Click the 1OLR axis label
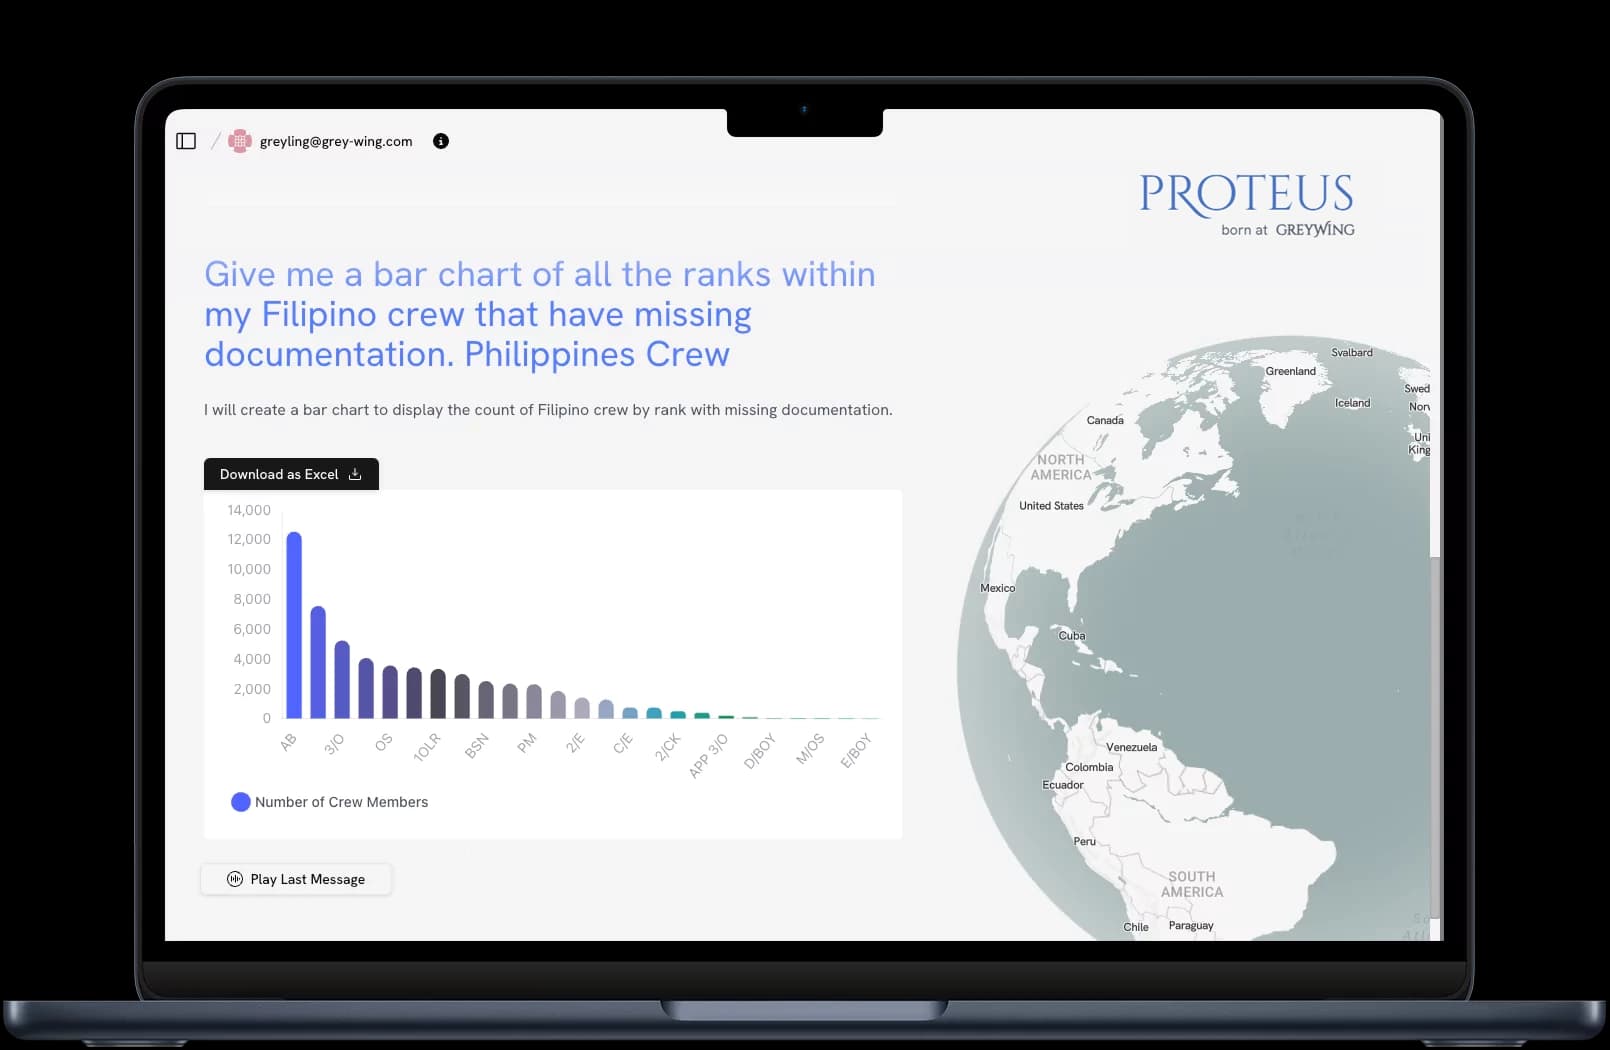Viewport: 1610px width, 1050px height. click(x=427, y=747)
